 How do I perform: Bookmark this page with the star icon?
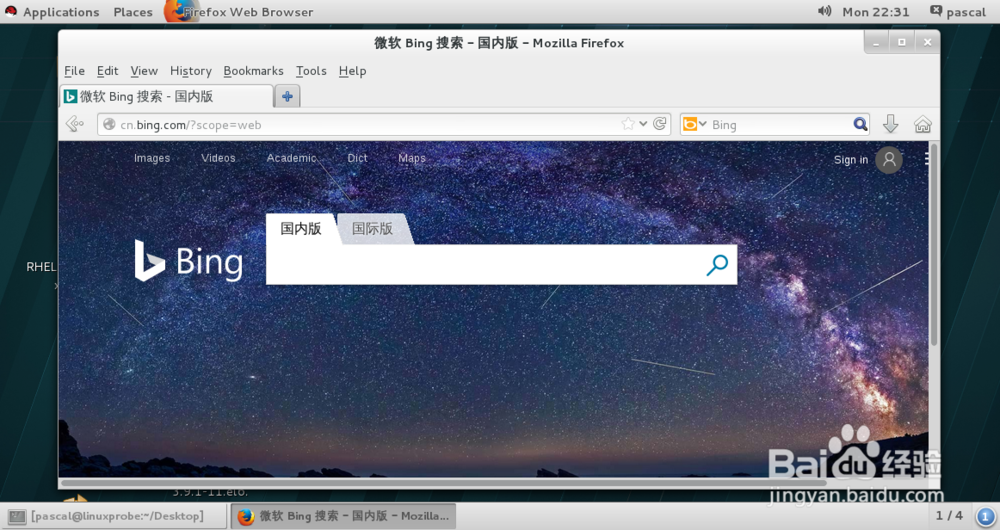tap(628, 124)
